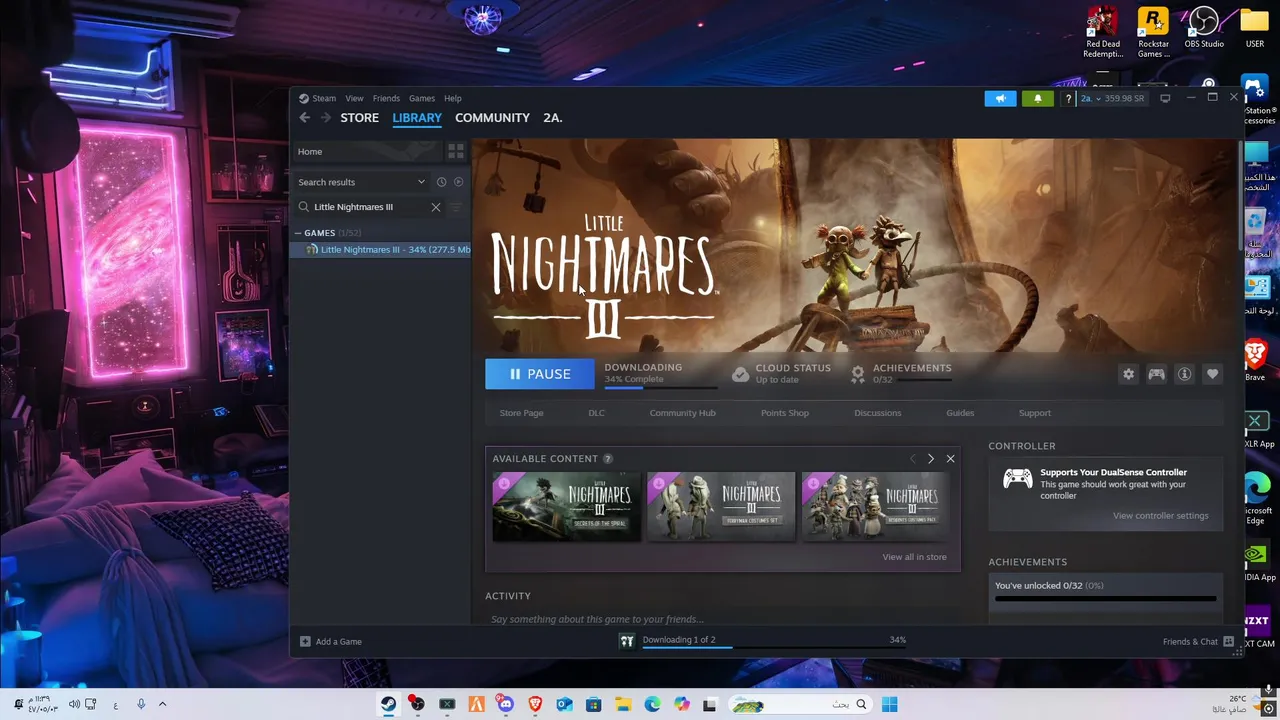The width and height of the screenshot is (1280, 720).
Task: Open the Steam menu
Action: tap(318, 99)
